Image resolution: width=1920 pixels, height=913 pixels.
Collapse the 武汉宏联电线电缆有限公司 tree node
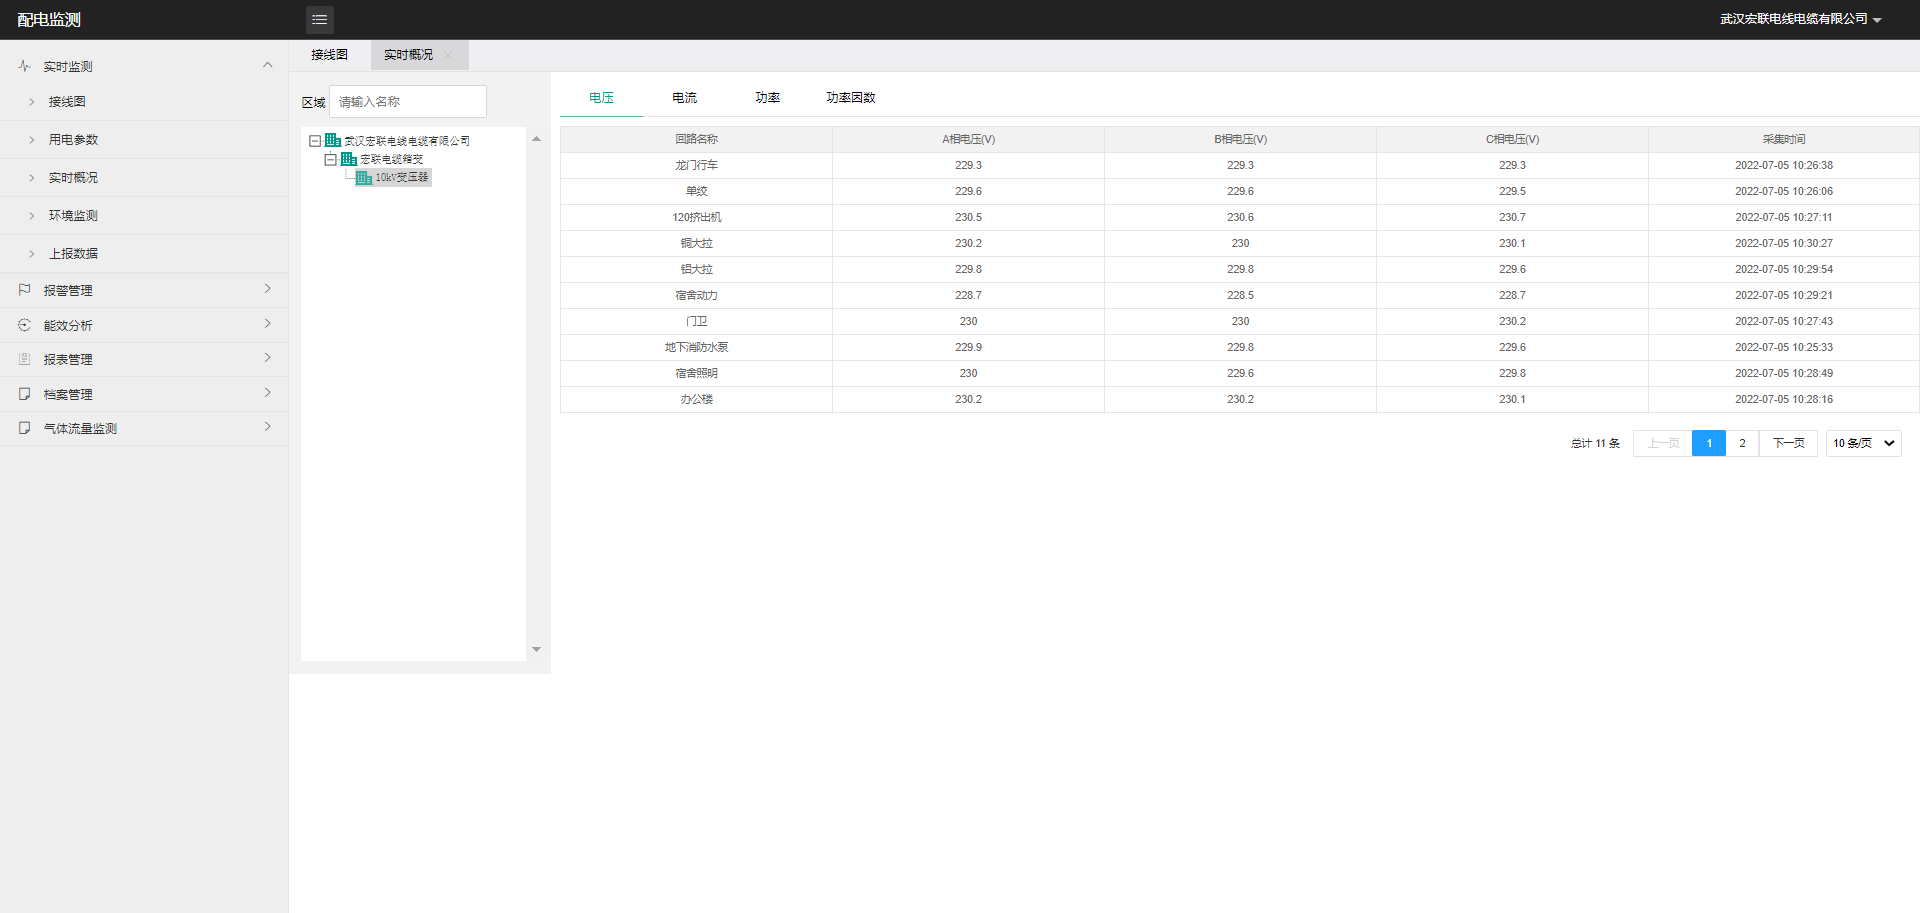click(315, 141)
